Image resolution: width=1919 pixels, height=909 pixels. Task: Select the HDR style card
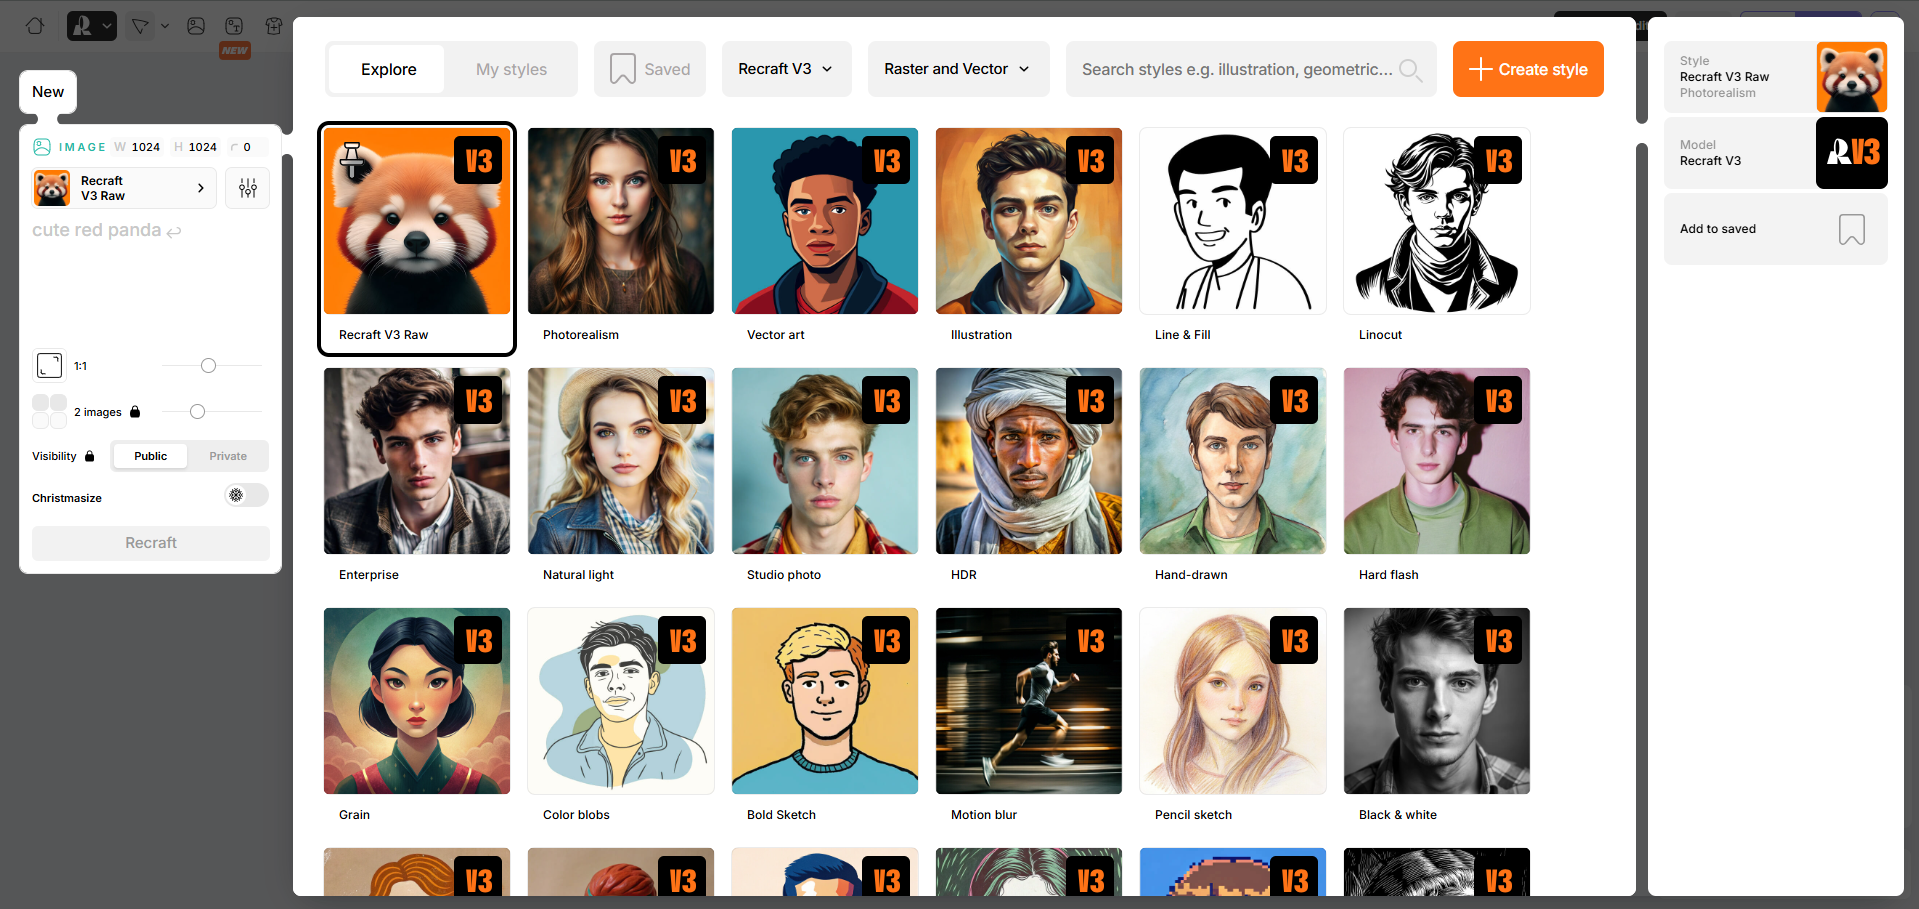(1029, 477)
